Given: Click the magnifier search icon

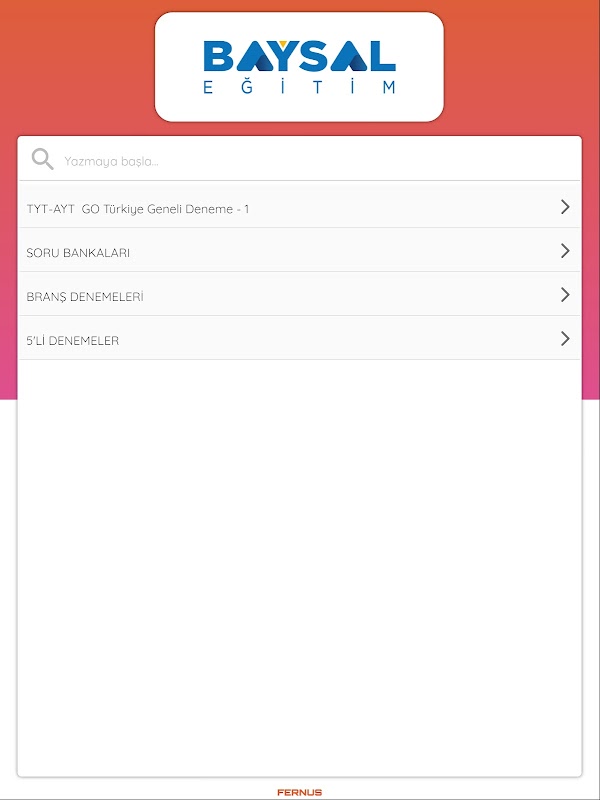Looking at the screenshot, I should [x=42, y=160].
